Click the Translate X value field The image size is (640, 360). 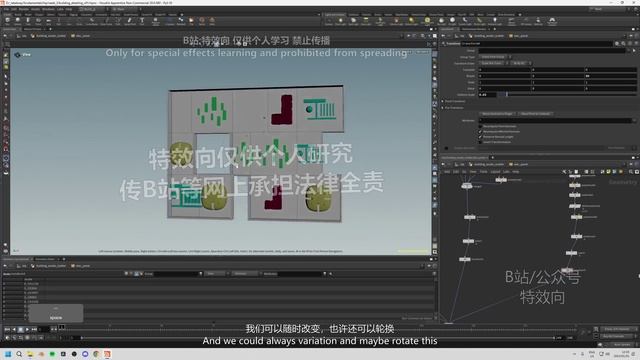click(505, 70)
